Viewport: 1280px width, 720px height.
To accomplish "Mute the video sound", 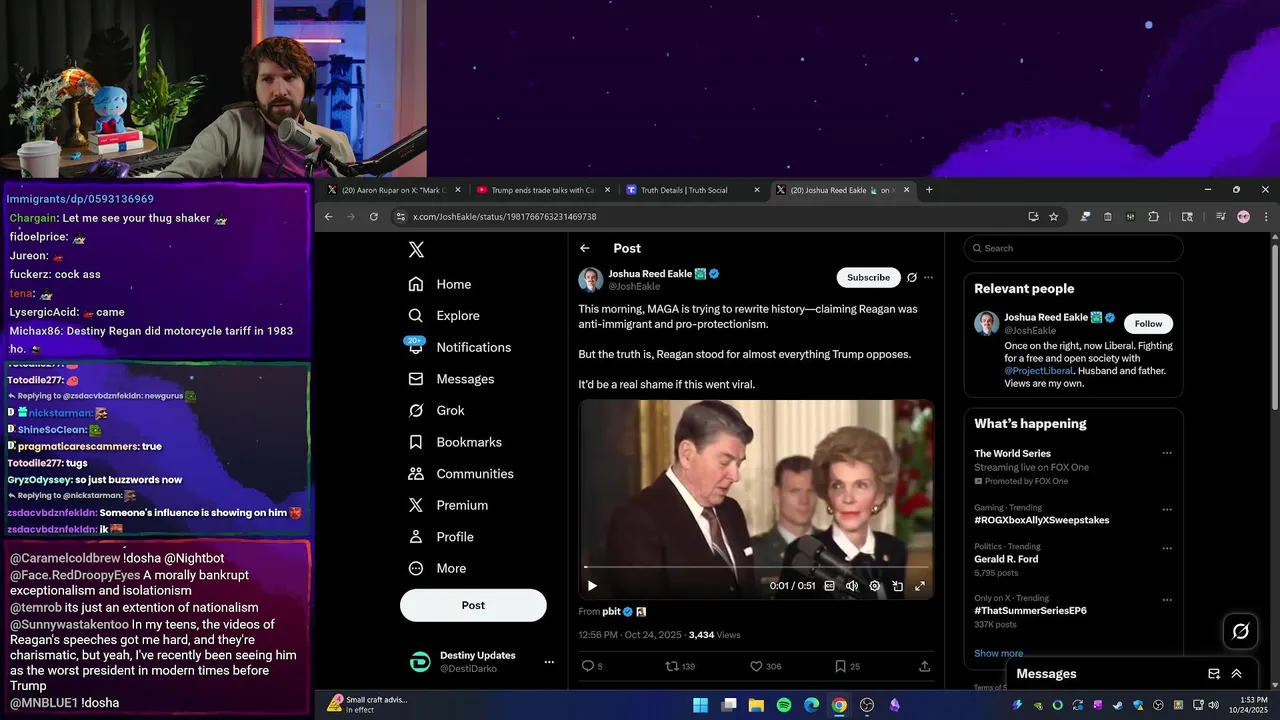I will click(x=852, y=586).
